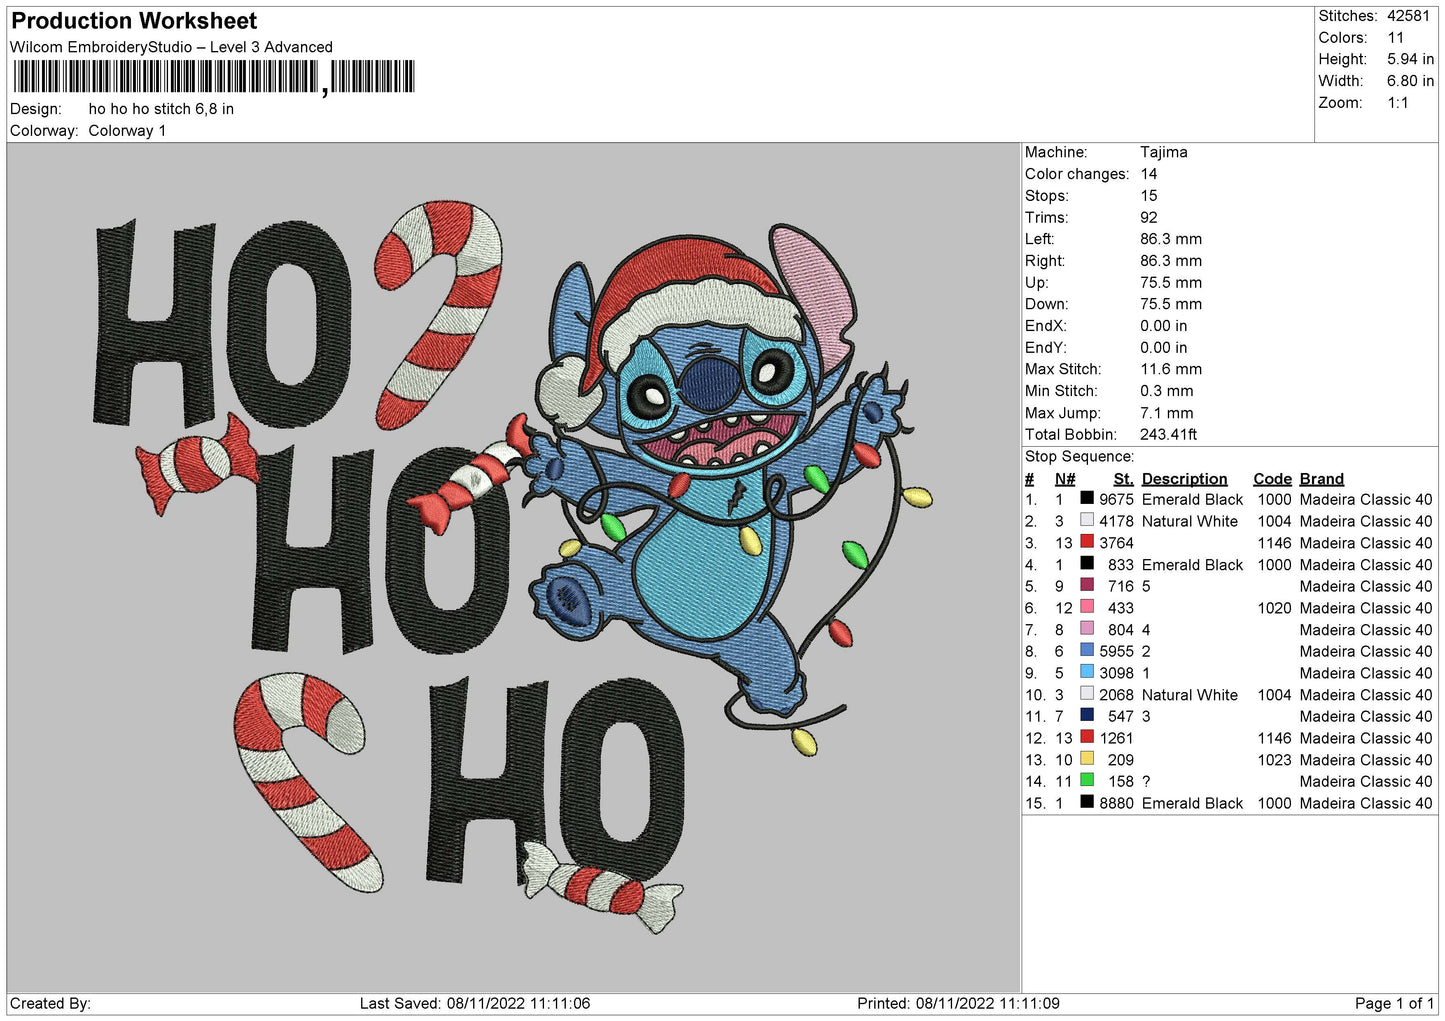Click the Stops value 15
The image size is (1445, 1021).
[1149, 196]
